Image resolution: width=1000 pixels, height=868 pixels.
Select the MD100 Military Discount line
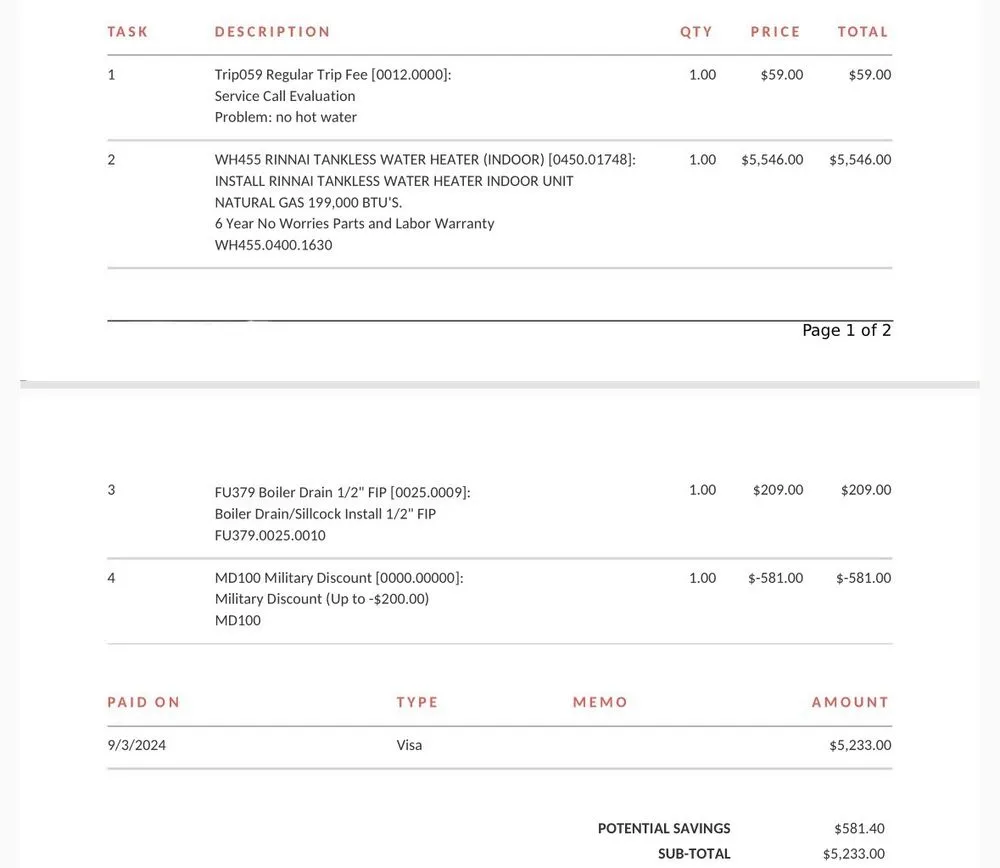click(x=339, y=578)
